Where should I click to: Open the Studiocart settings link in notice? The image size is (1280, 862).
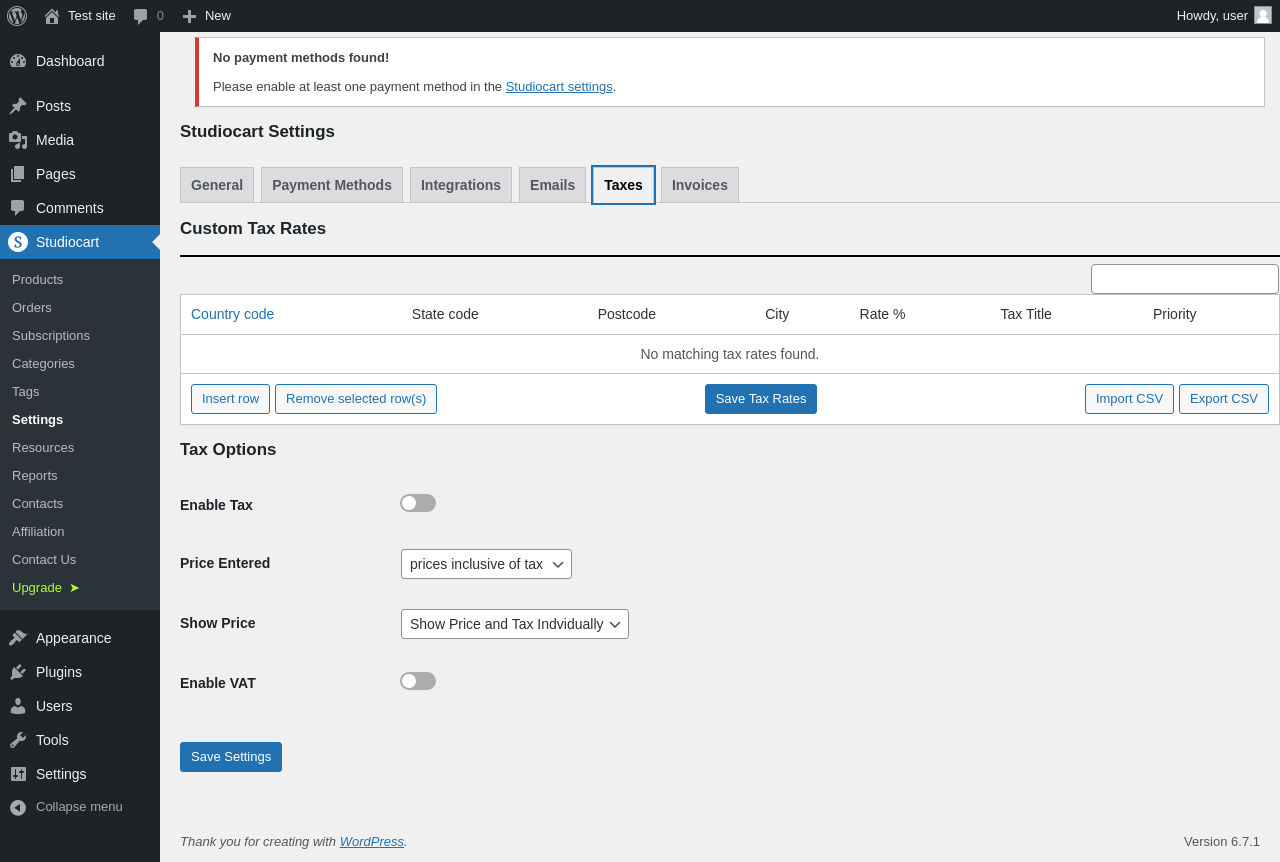559,87
